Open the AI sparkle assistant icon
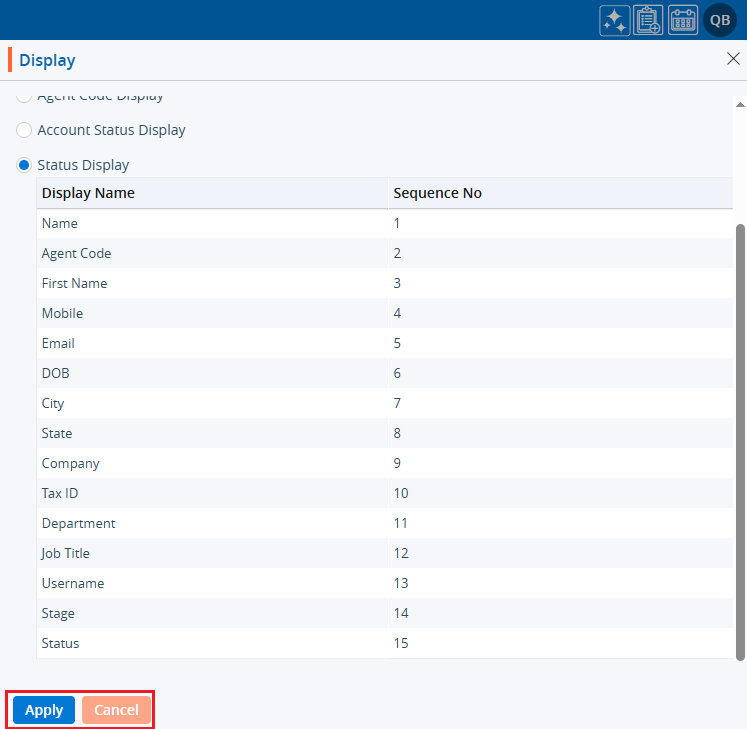Viewport: 747px width, 729px height. [x=614, y=20]
